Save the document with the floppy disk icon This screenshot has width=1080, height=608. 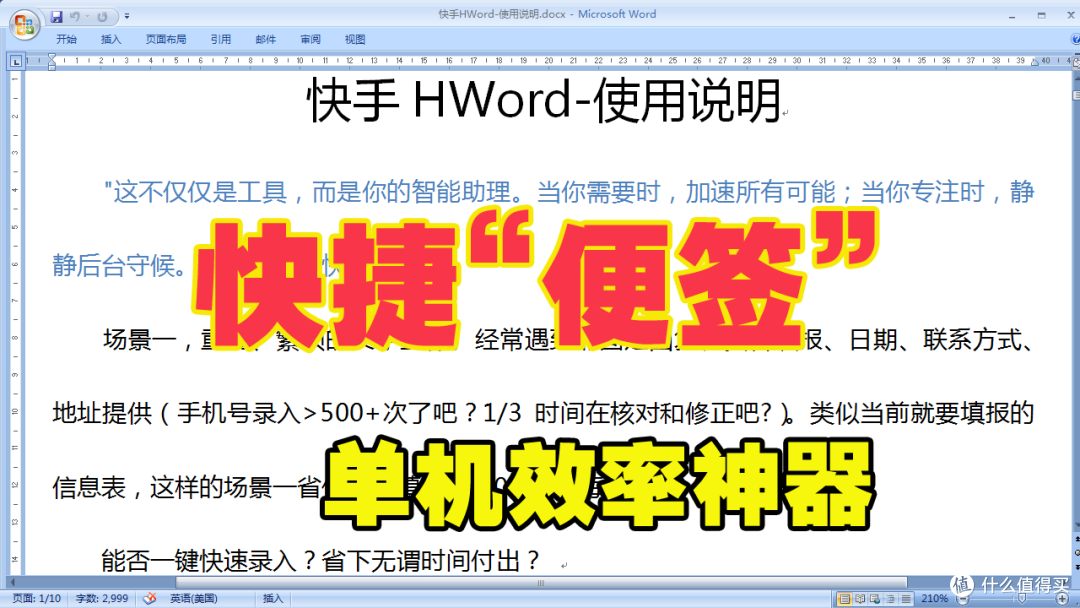click(x=56, y=17)
